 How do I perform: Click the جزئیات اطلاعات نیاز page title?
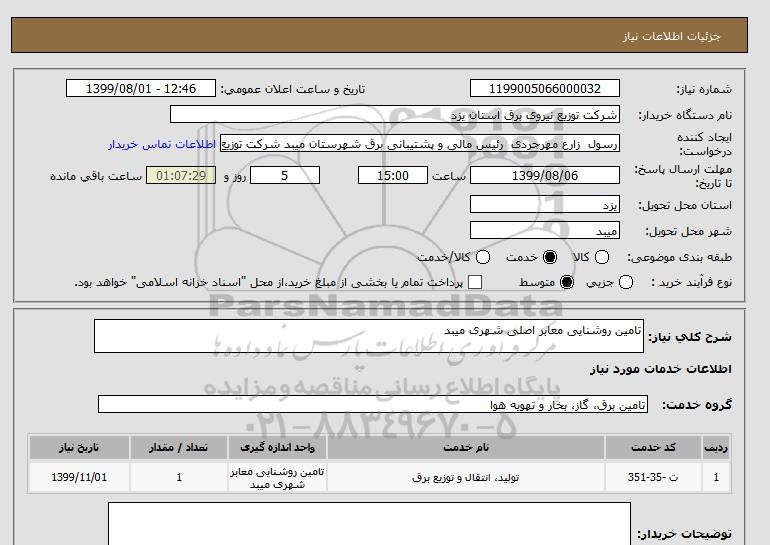671,36
